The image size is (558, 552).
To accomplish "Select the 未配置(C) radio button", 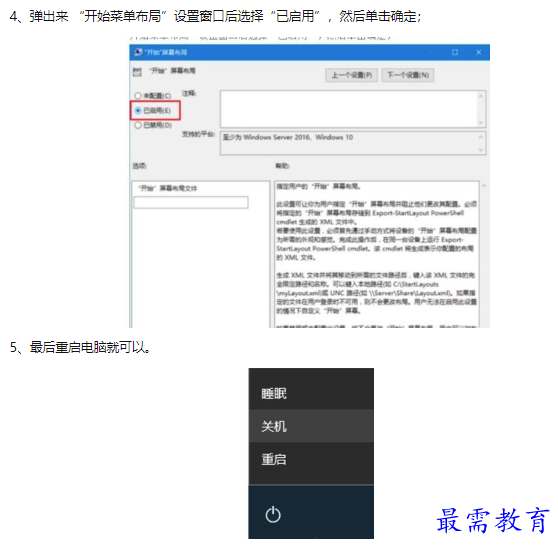I will [138, 96].
